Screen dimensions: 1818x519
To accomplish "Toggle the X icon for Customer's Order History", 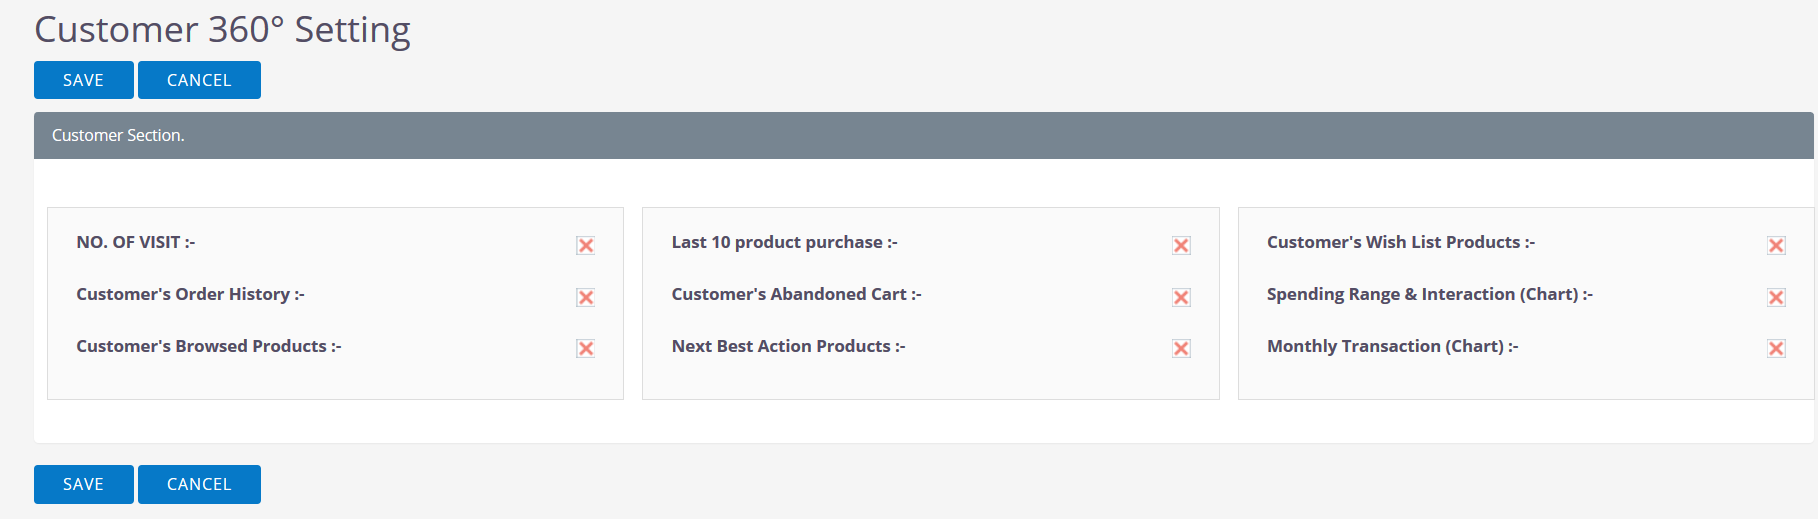I will pos(586,297).
